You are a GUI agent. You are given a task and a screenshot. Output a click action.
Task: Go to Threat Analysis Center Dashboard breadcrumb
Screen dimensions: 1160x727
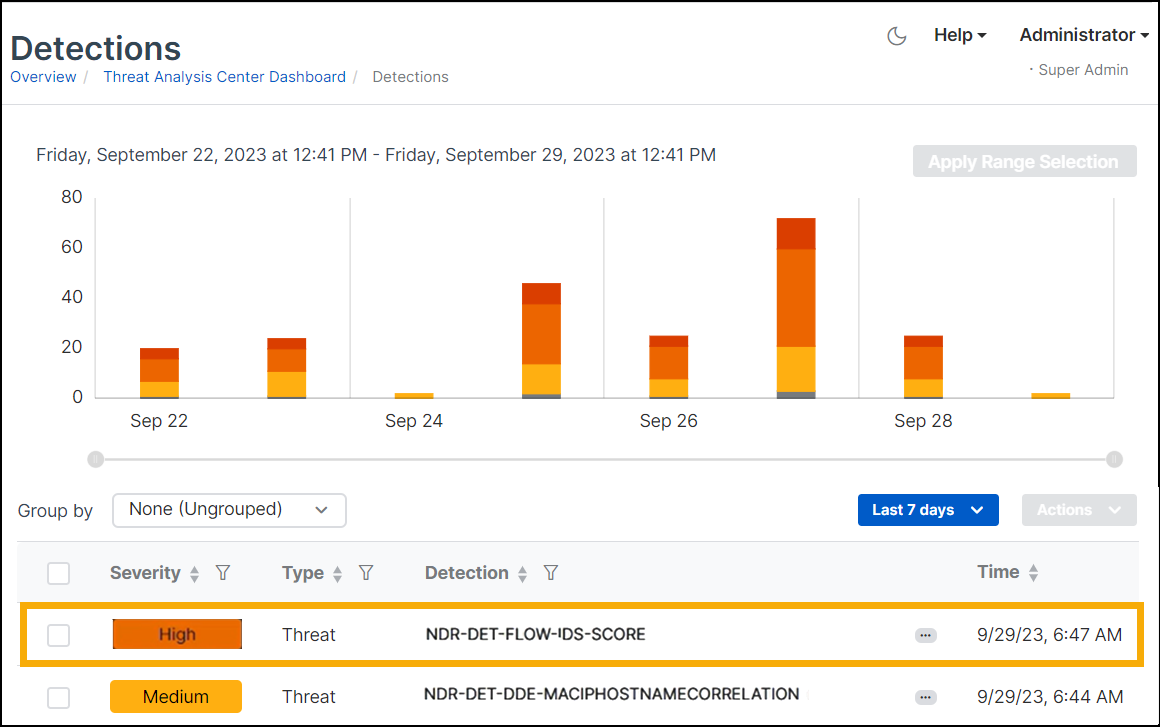[224, 77]
